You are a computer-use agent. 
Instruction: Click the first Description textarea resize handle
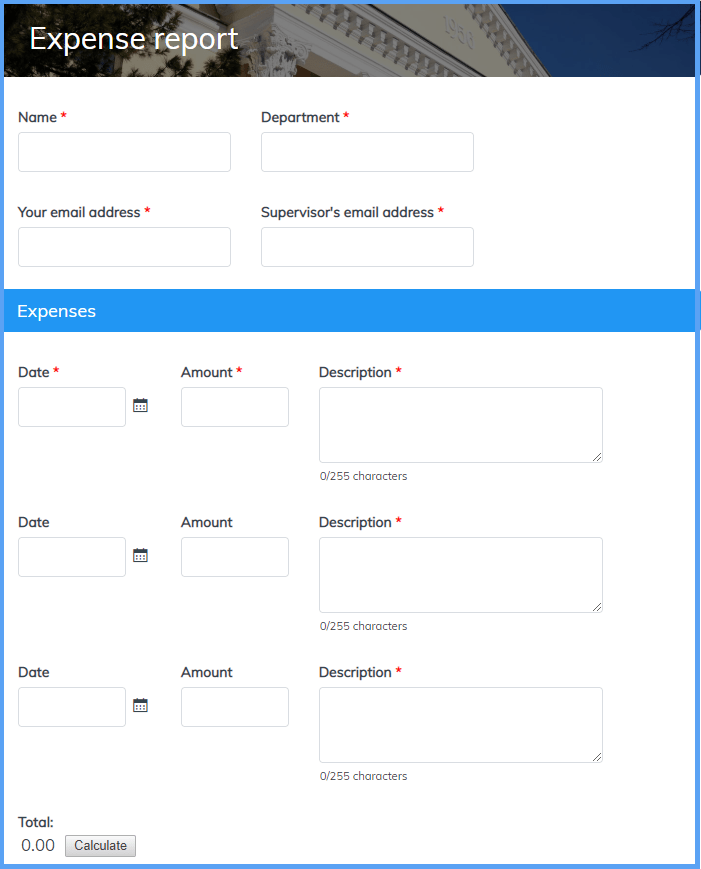tap(597, 457)
